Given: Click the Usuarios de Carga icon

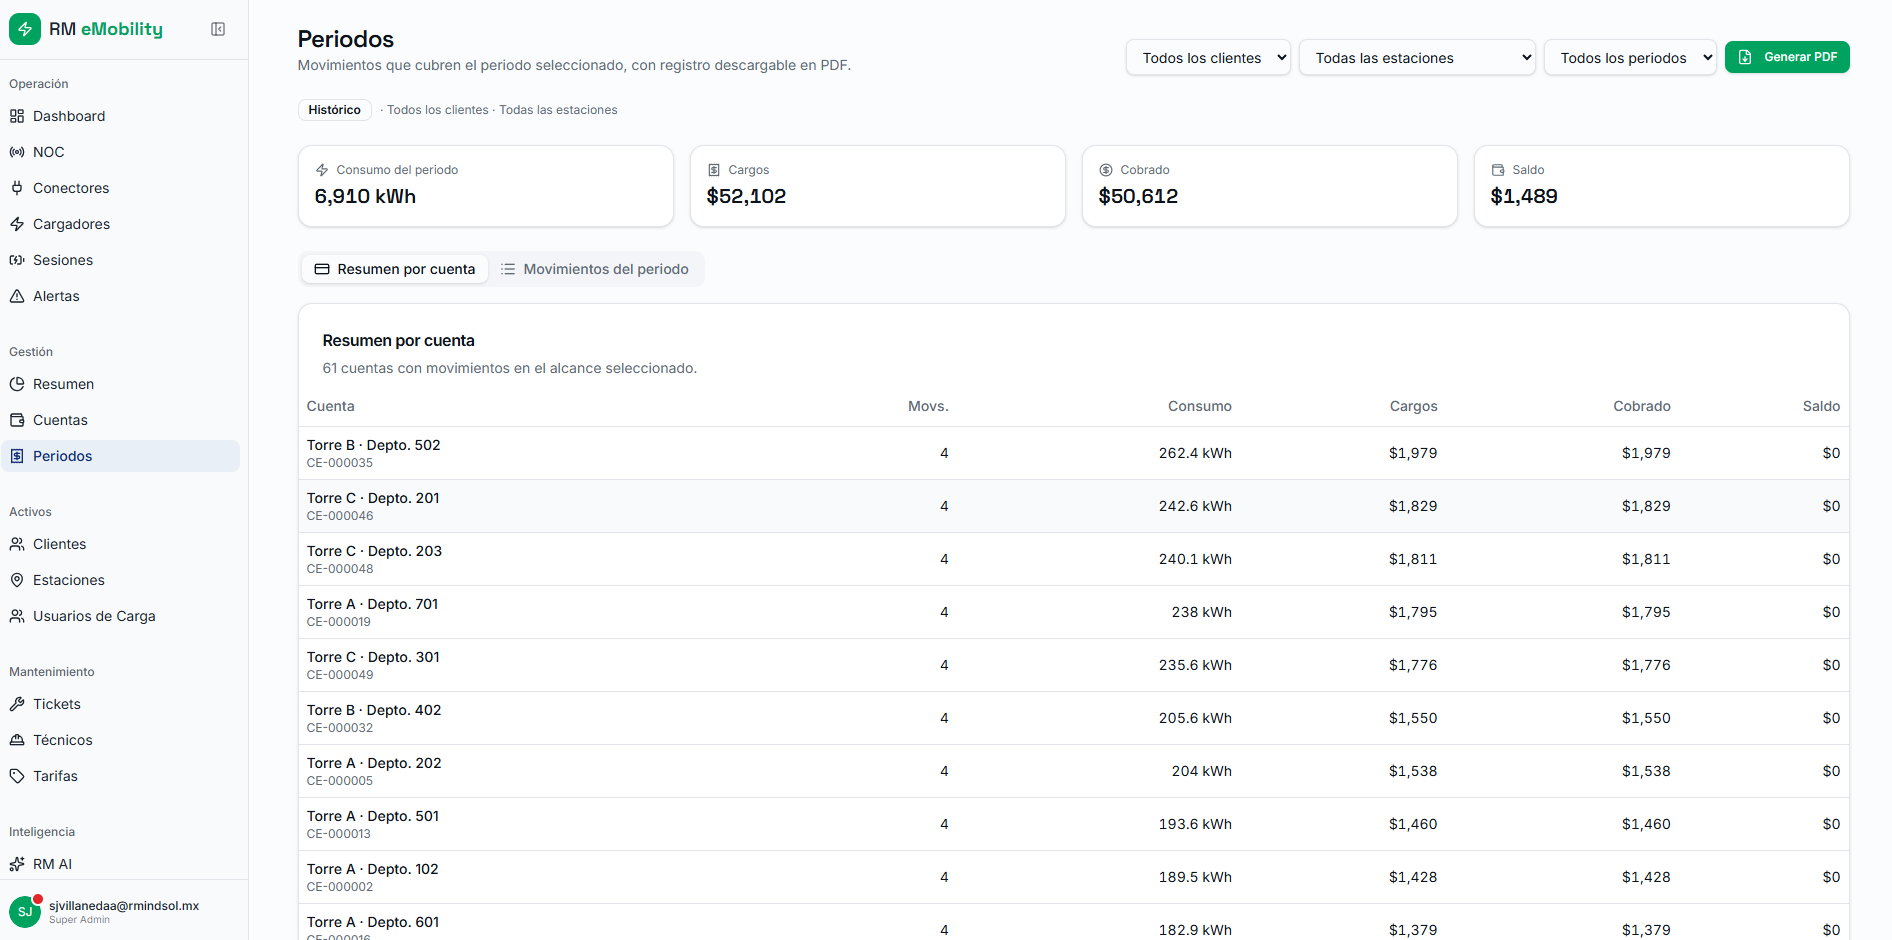Looking at the screenshot, I should point(17,616).
